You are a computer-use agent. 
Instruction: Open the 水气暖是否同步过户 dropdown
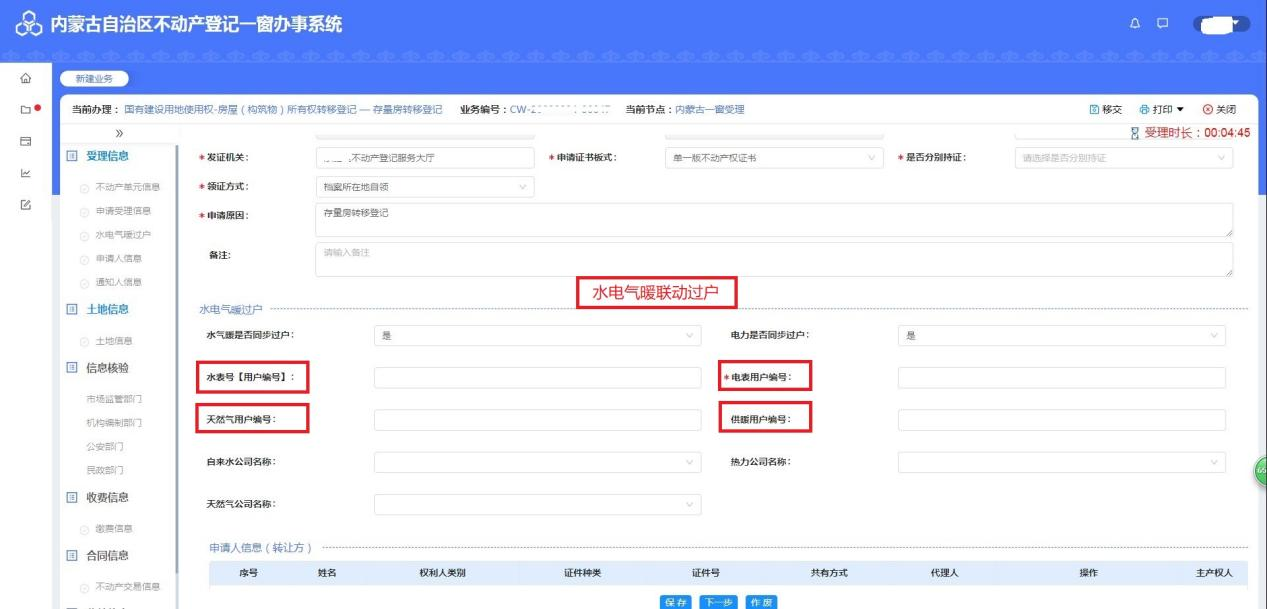click(x=537, y=336)
